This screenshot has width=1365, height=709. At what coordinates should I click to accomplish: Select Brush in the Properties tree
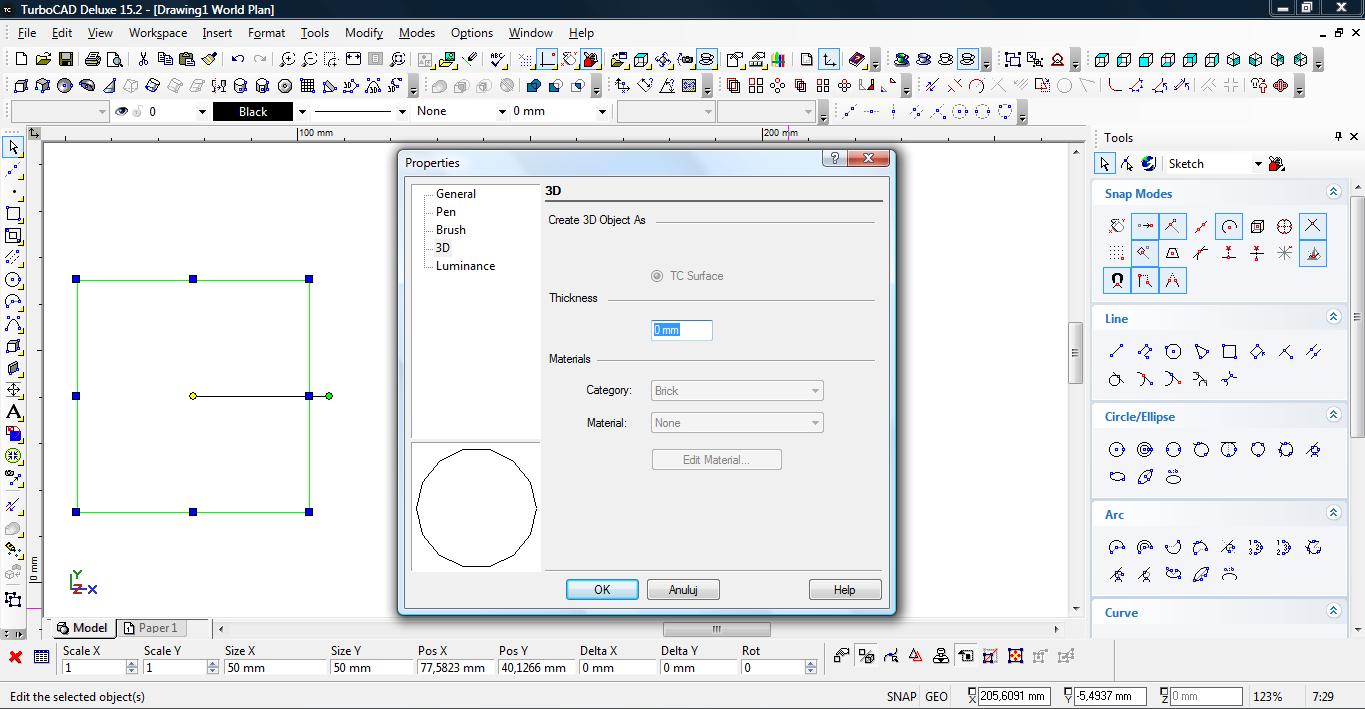[450, 230]
